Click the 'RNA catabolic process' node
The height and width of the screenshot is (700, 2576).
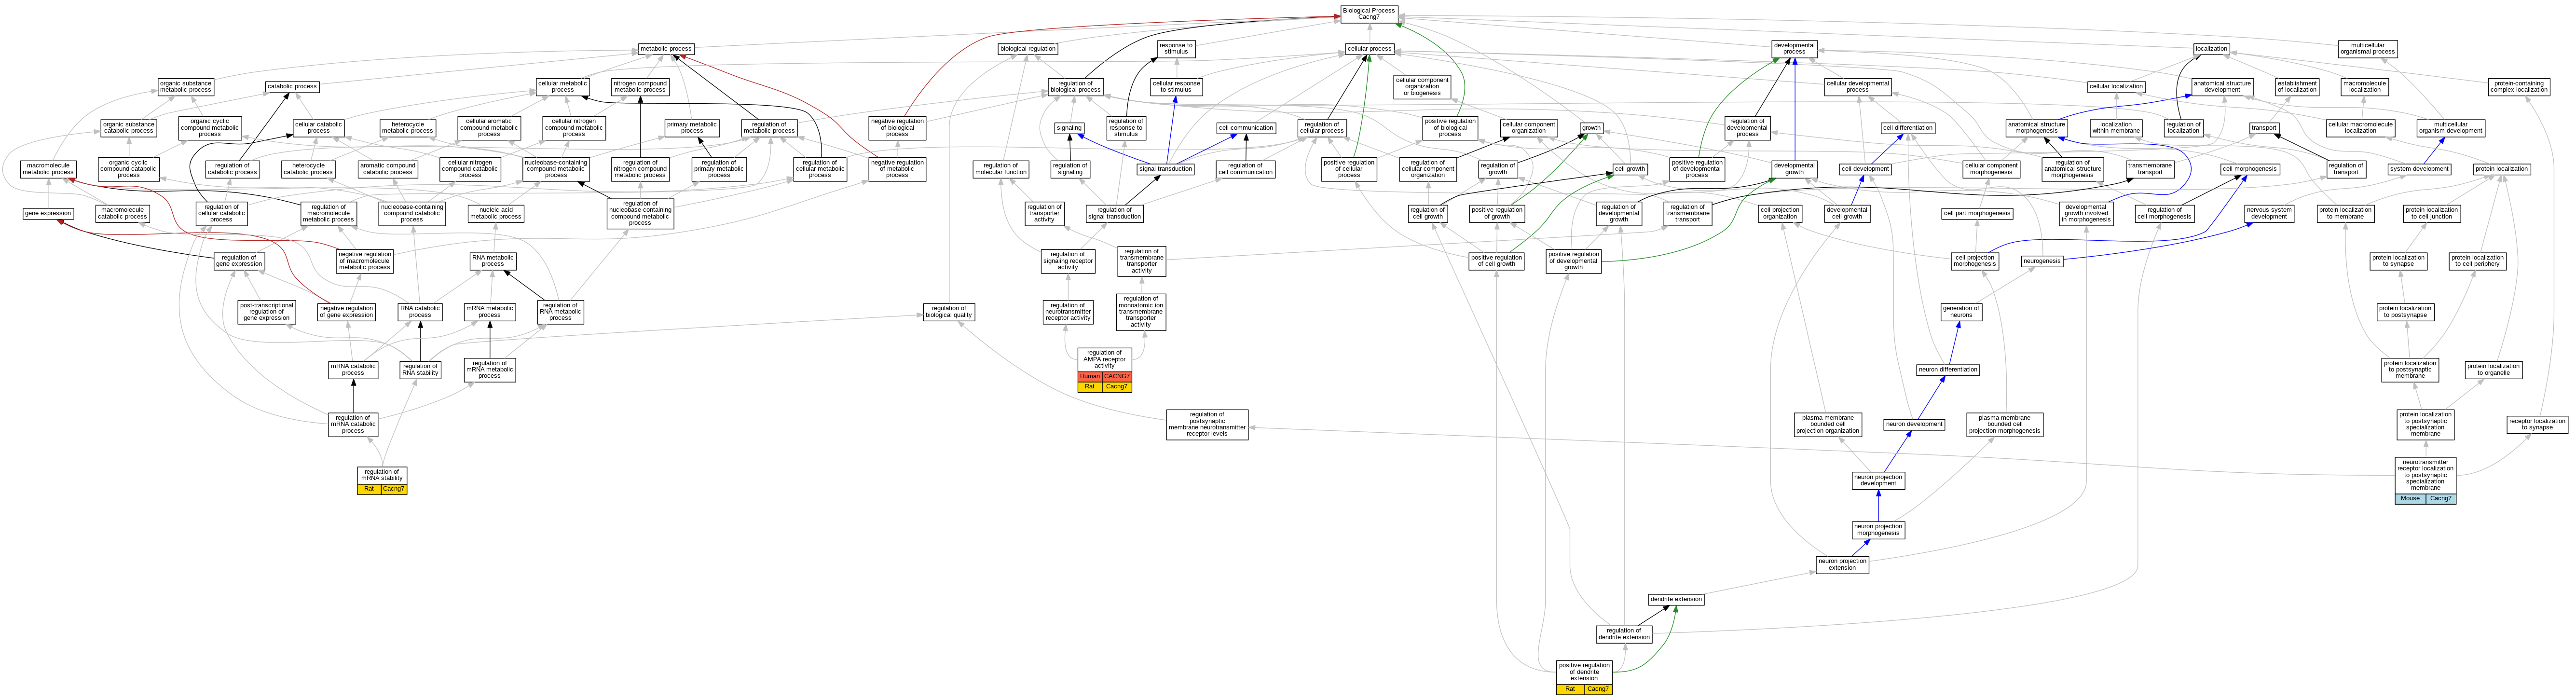[420, 312]
